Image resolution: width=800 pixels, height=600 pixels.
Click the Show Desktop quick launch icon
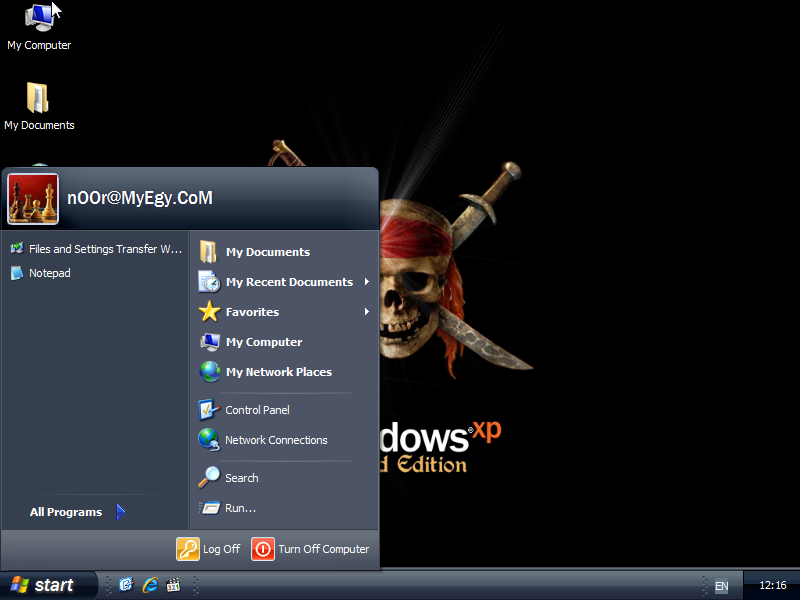coord(125,585)
